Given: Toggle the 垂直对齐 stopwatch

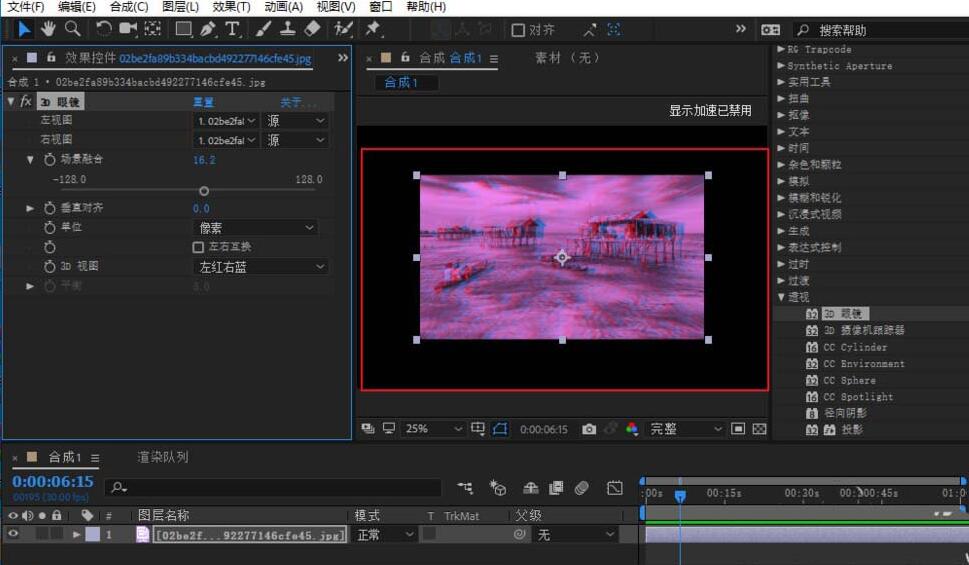Looking at the screenshot, I should tap(49, 208).
